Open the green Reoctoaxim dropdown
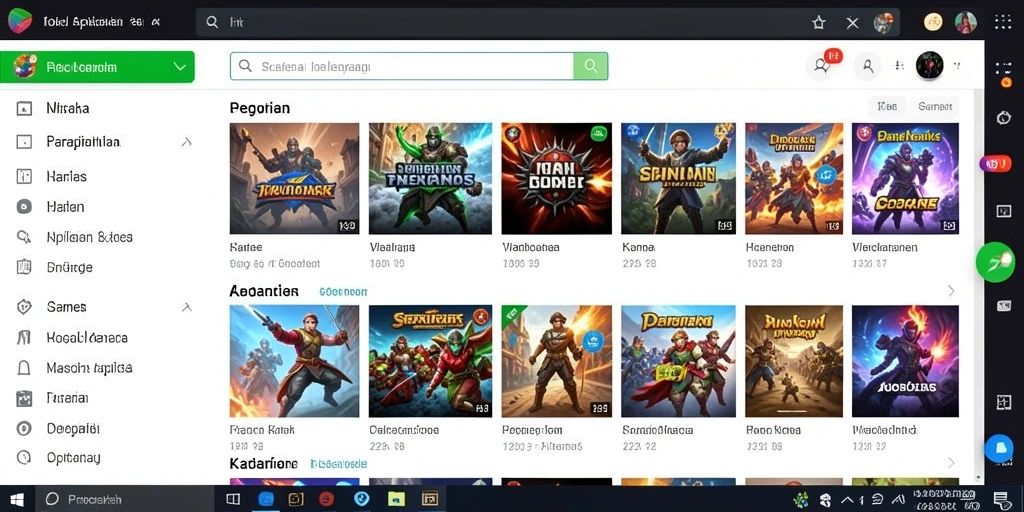The width and height of the screenshot is (1024, 512). [x=97, y=67]
